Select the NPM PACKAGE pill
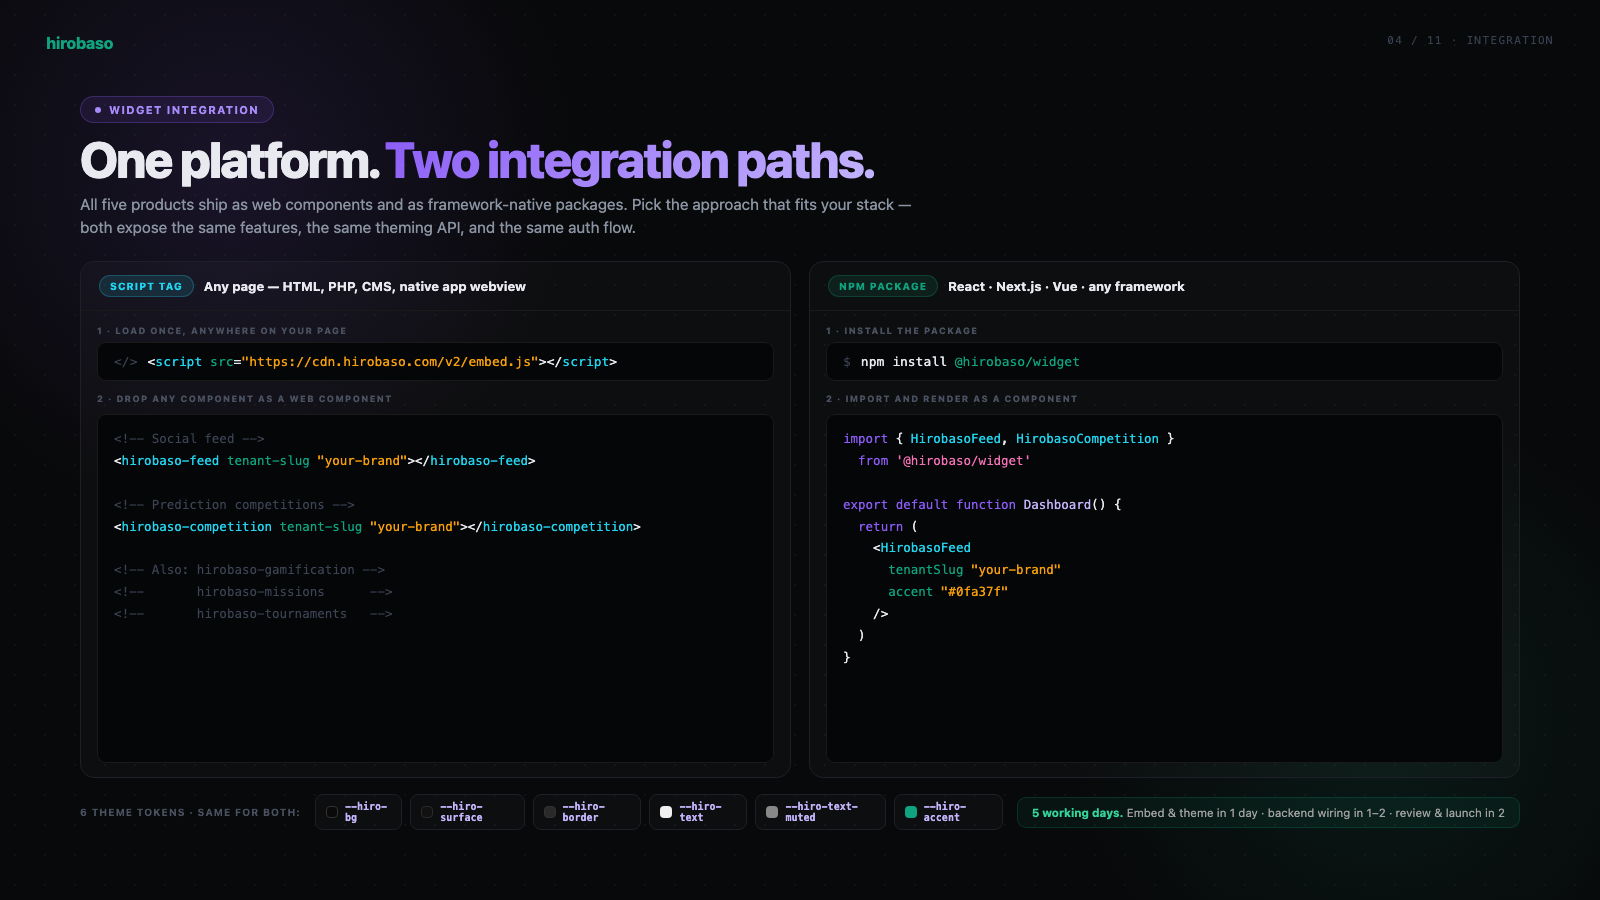1600x900 pixels. click(x=883, y=286)
